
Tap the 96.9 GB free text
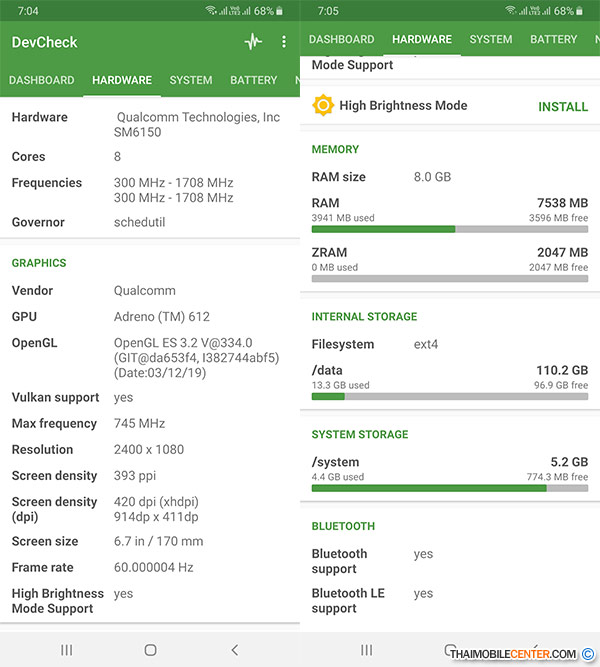(561, 385)
